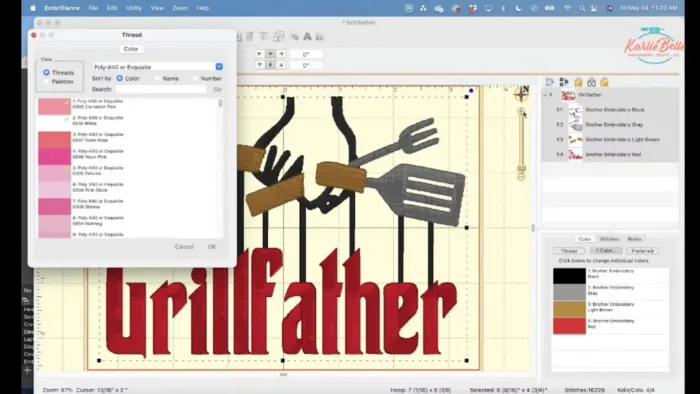Pick the White thread swatch

(x=54, y=123)
